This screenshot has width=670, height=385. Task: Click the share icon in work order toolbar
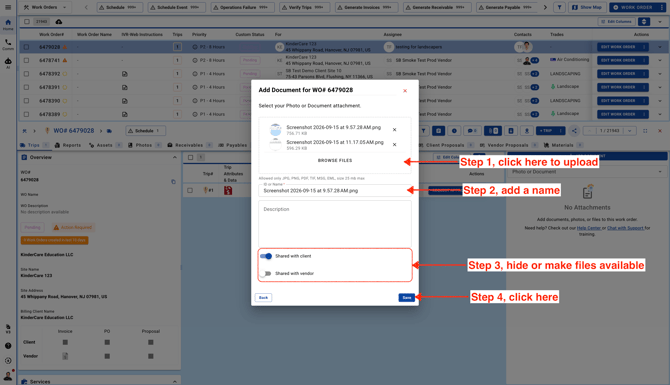[574, 131]
